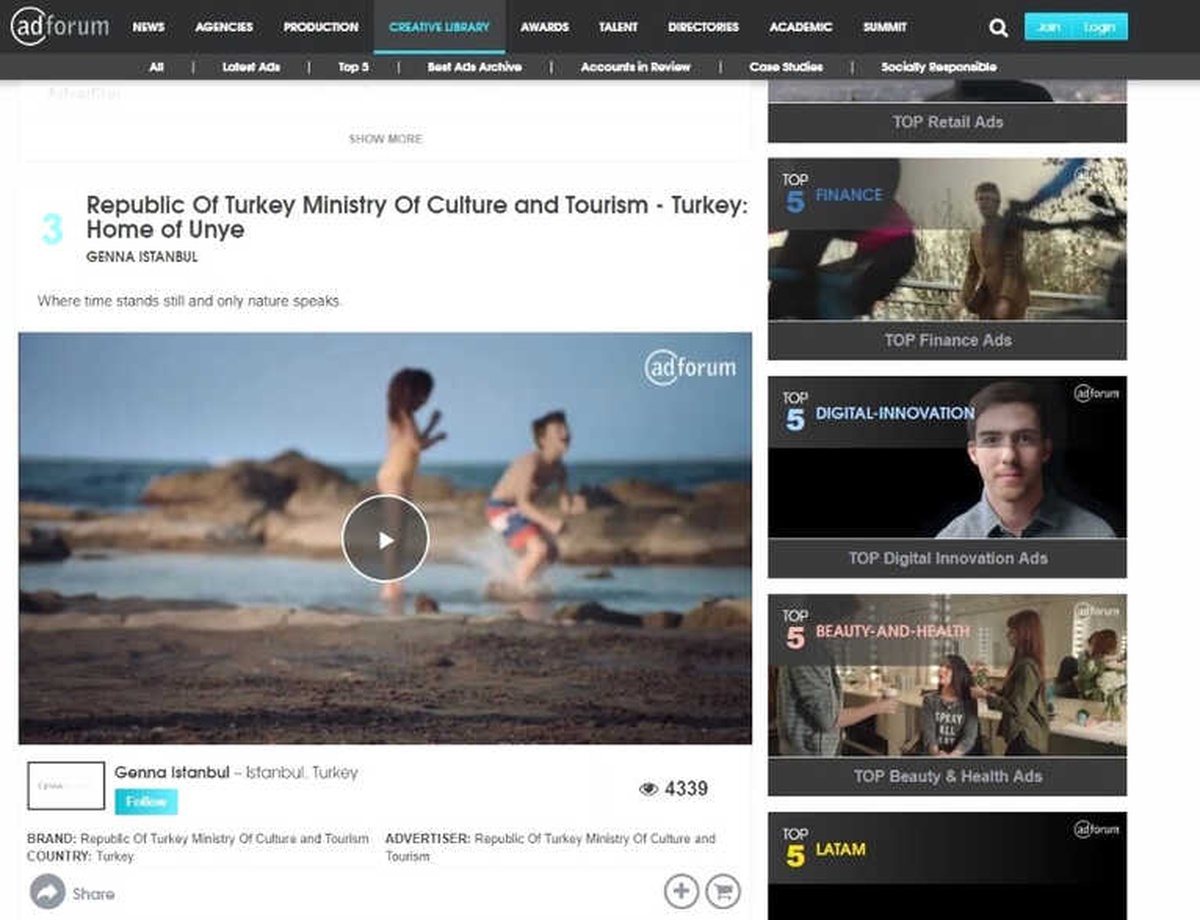The image size is (1200, 920).
Task: Play the Home of Unye video
Action: coord(385,539)
